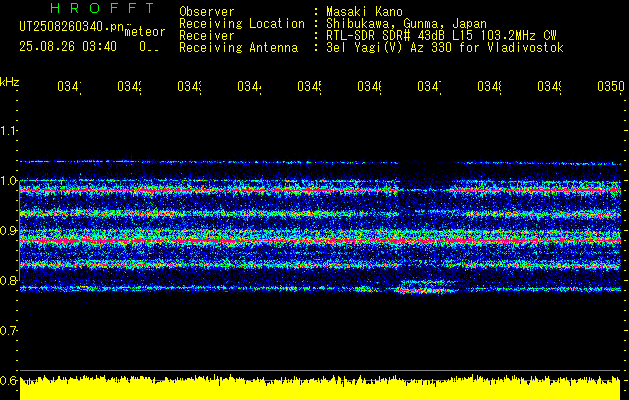The height and width of the screenshot is (400, 629).
Task: Click the 0.8 frequency axis label
Action: point(8,280)
